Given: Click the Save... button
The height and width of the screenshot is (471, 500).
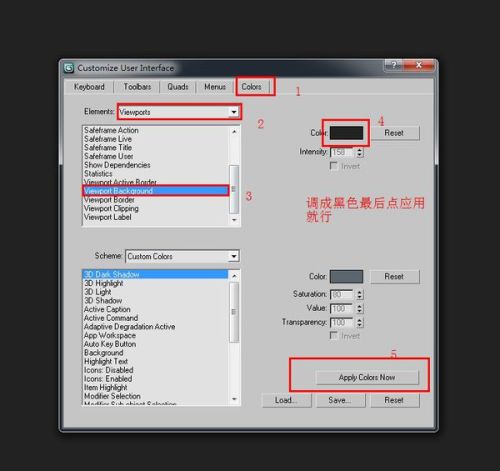Looking at the screenshot, I should click(x=341, y=400).
